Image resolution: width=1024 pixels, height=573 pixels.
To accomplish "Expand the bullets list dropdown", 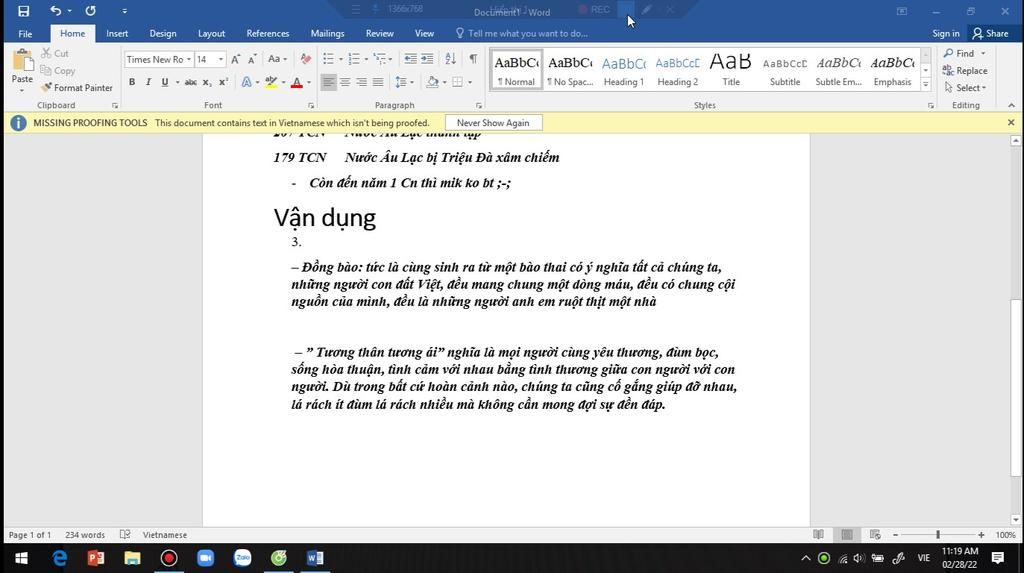I will coord(341,59).
